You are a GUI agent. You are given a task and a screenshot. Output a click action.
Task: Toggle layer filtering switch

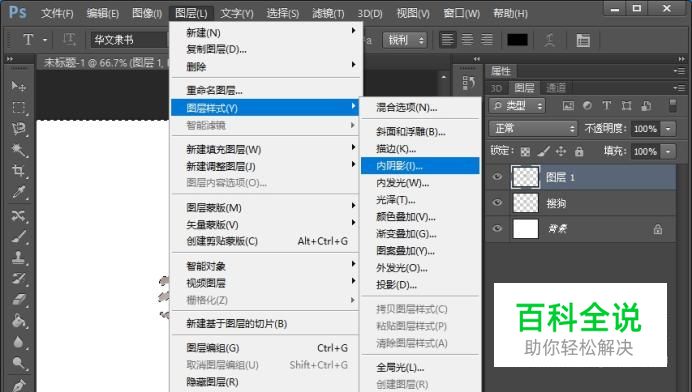point(672,106)
